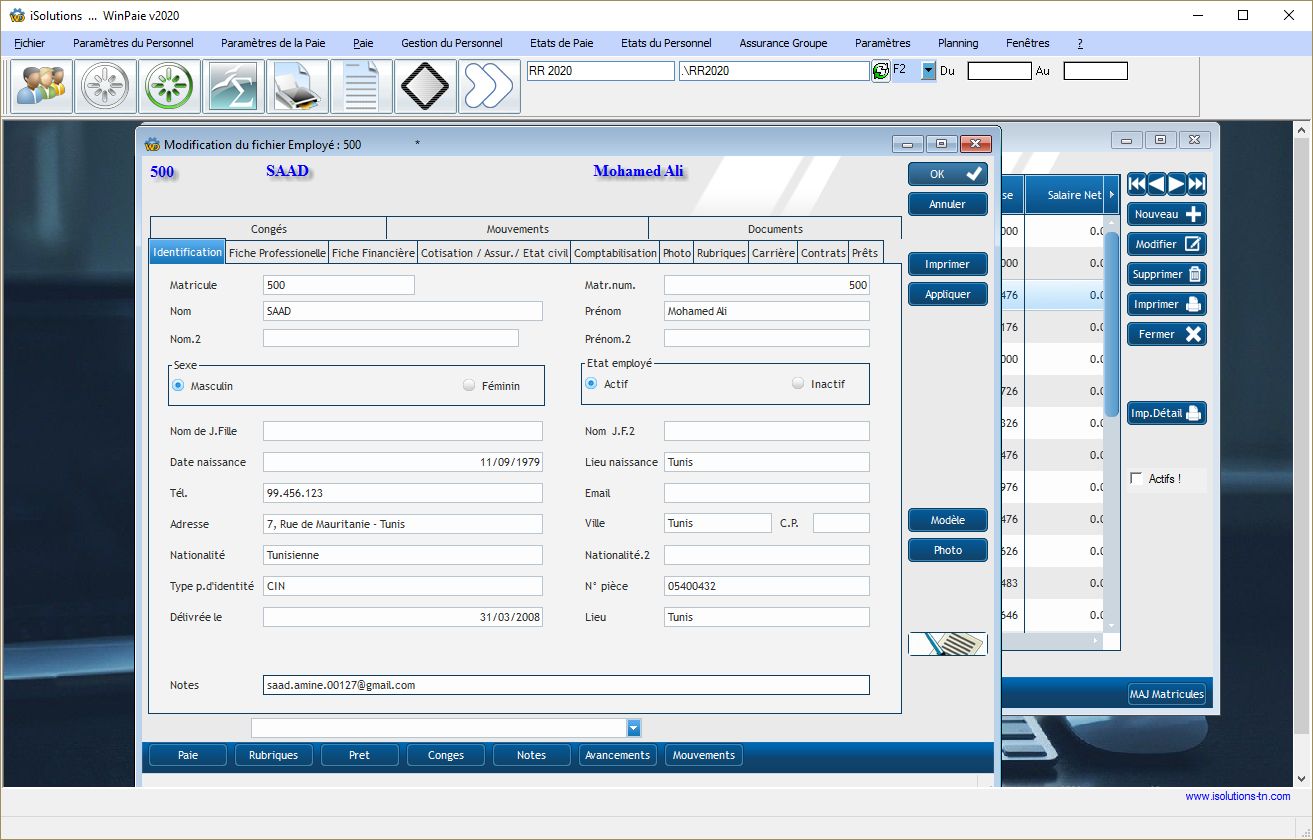Expand the combo box above Paie button
The height and width of the screenshot is (840, 1313).
pos(633,728)
